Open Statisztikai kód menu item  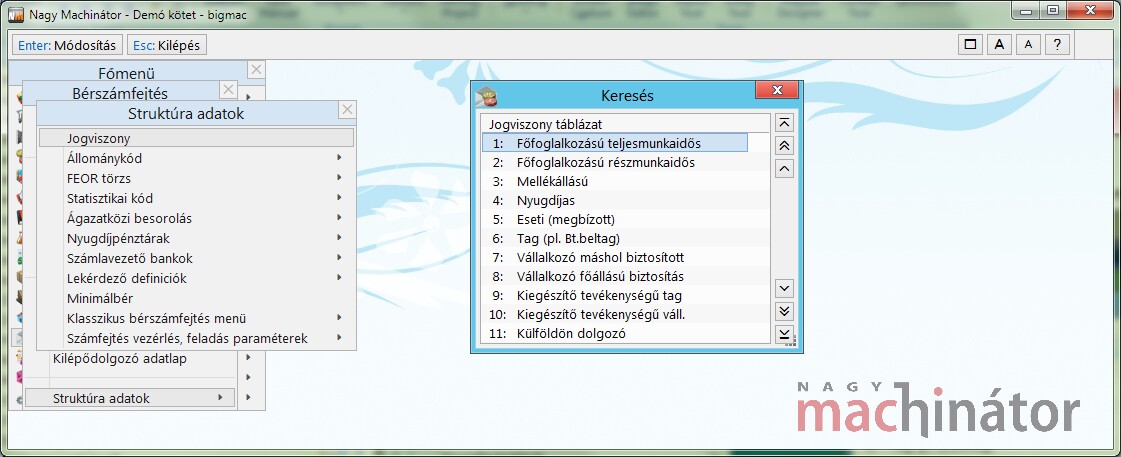click(x=196, y=198)
